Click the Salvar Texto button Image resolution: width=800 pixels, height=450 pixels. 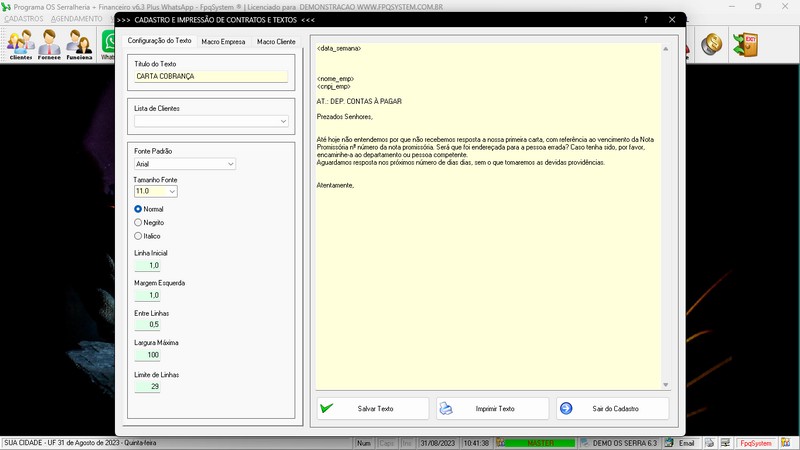tap(373, 409)
